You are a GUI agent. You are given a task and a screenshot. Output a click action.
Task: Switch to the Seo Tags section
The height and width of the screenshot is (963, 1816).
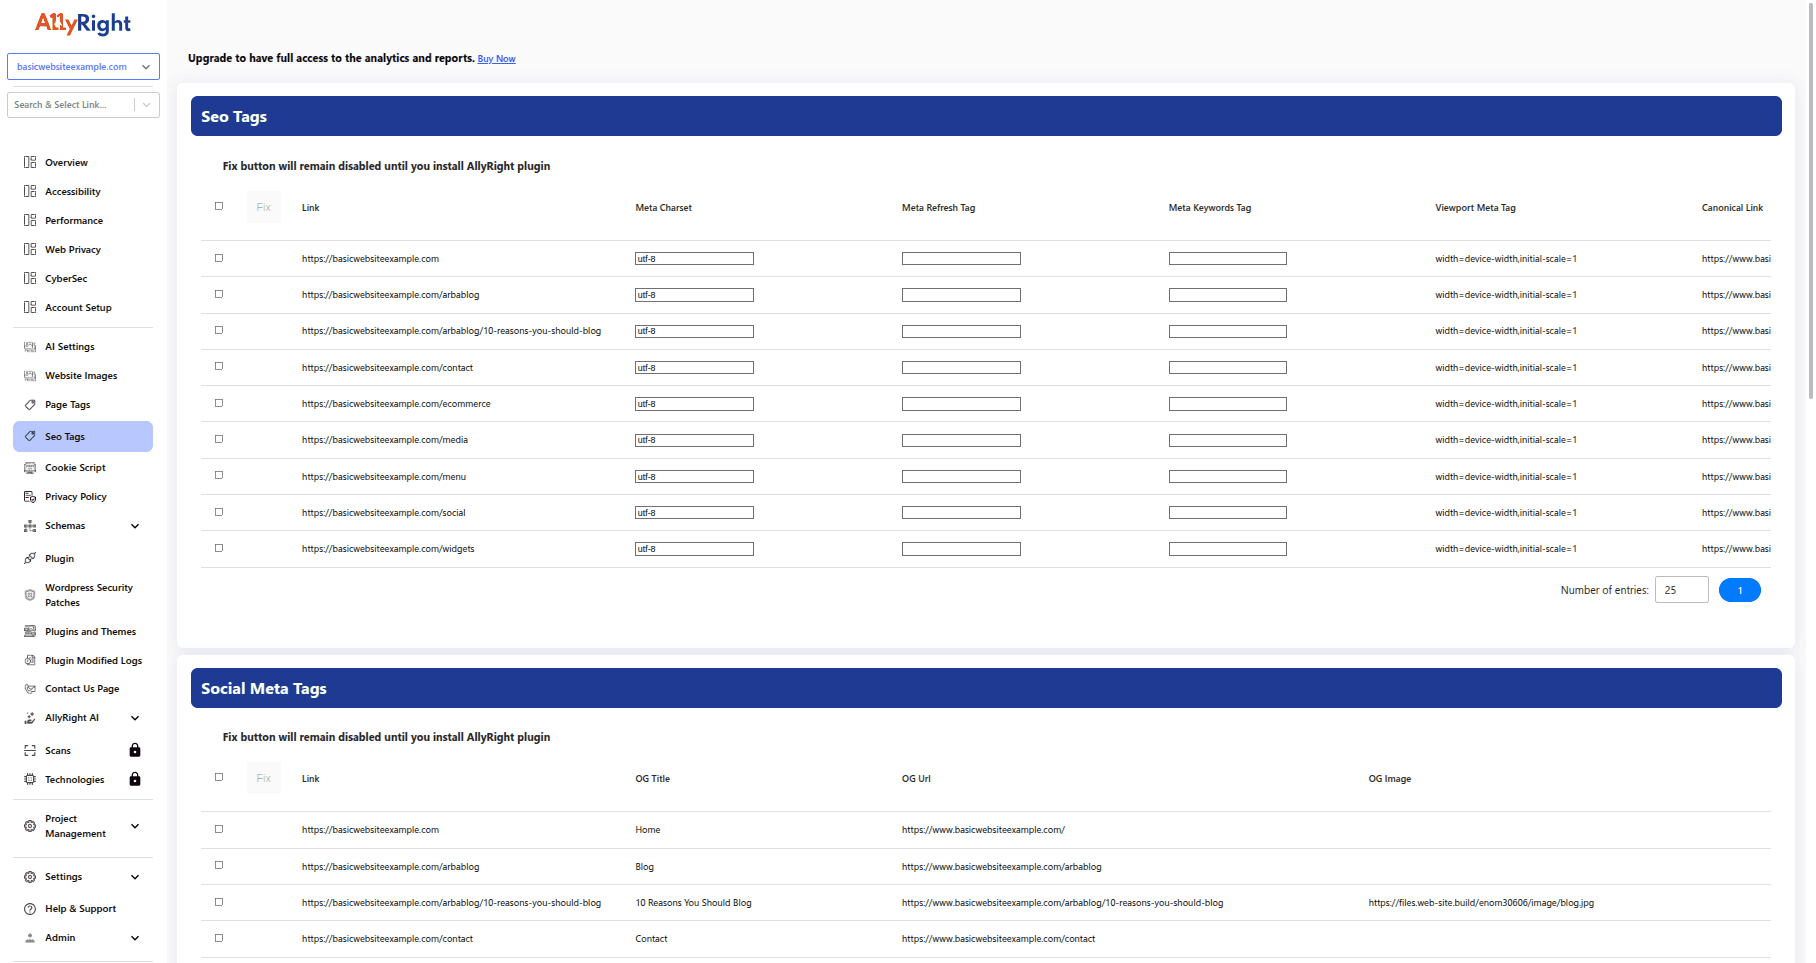click(x=64, y=436)
